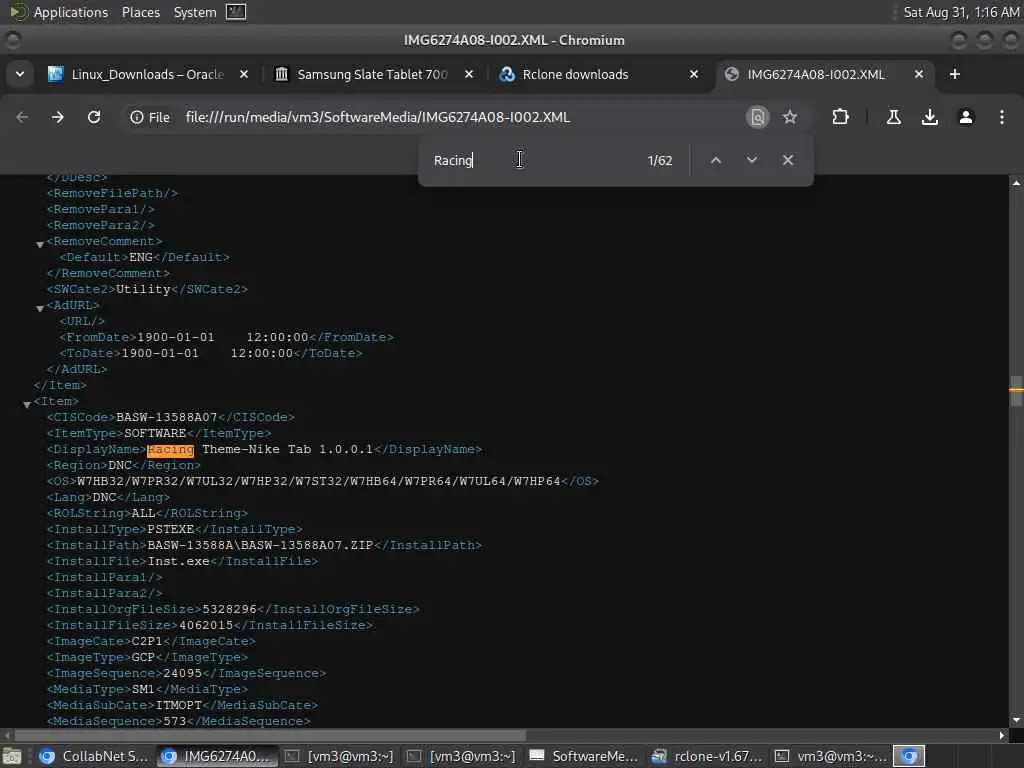The width and height of the screenshot is (1024, 768).
Task: Collapse the RemoveComment node
Action: (40, 244)
